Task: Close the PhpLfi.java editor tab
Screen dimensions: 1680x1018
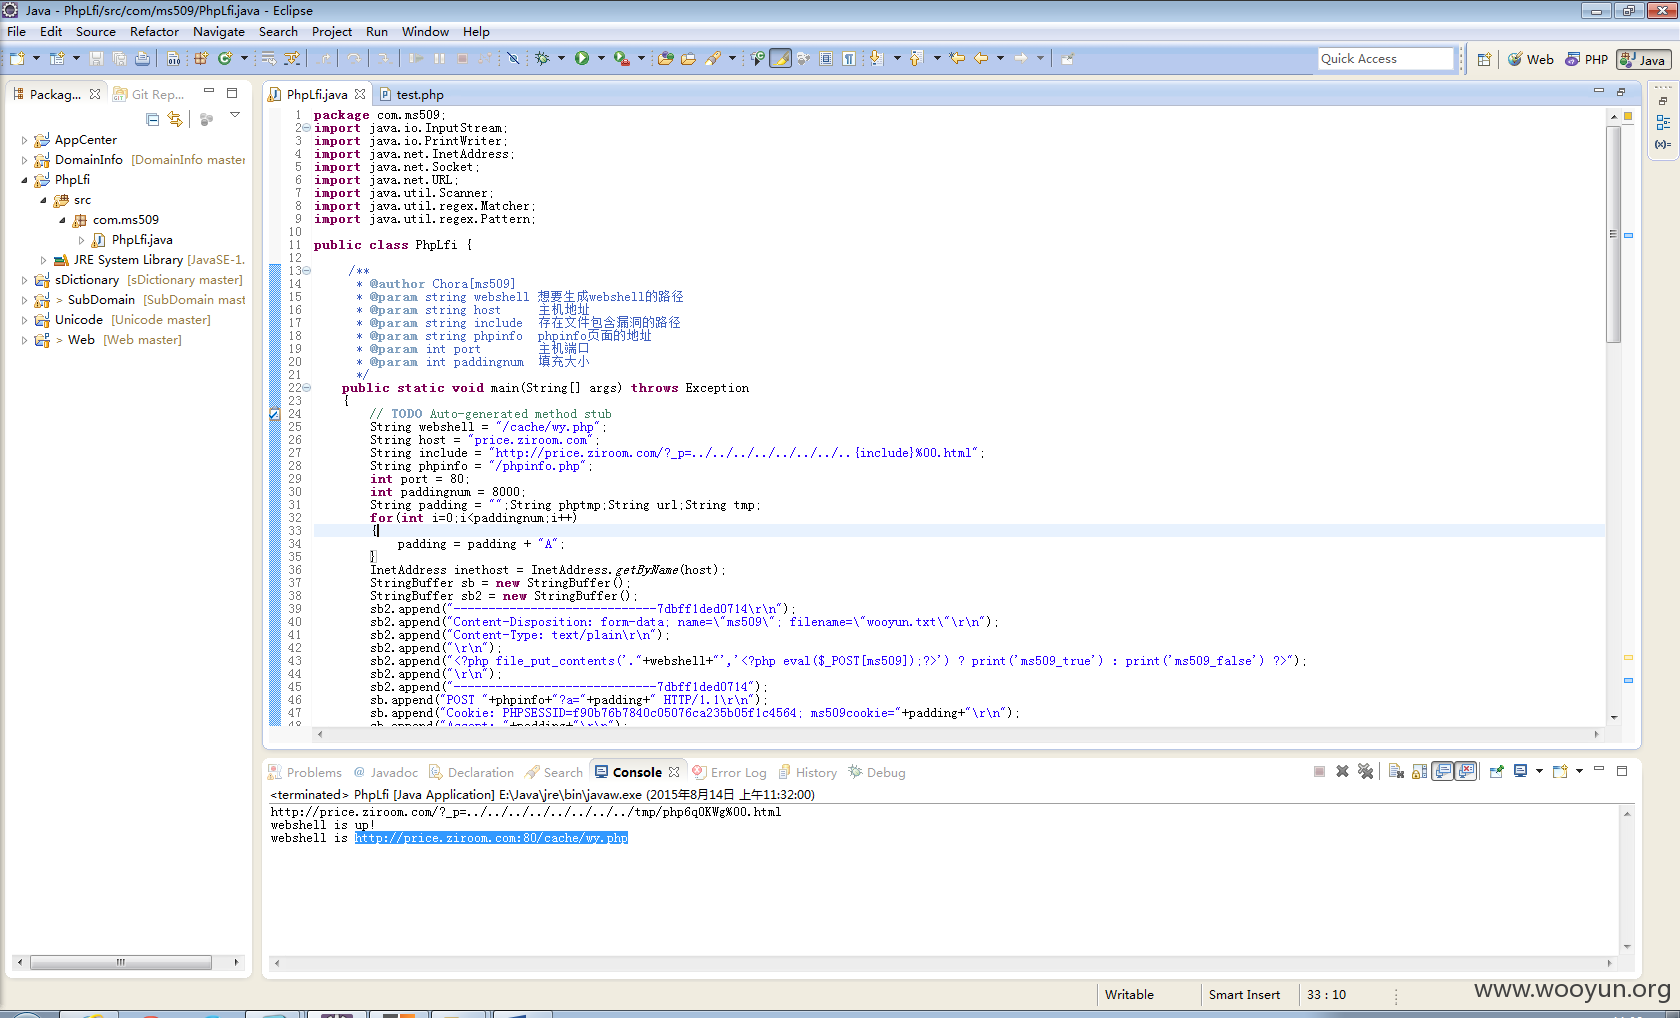Action: tap(360, 94)
